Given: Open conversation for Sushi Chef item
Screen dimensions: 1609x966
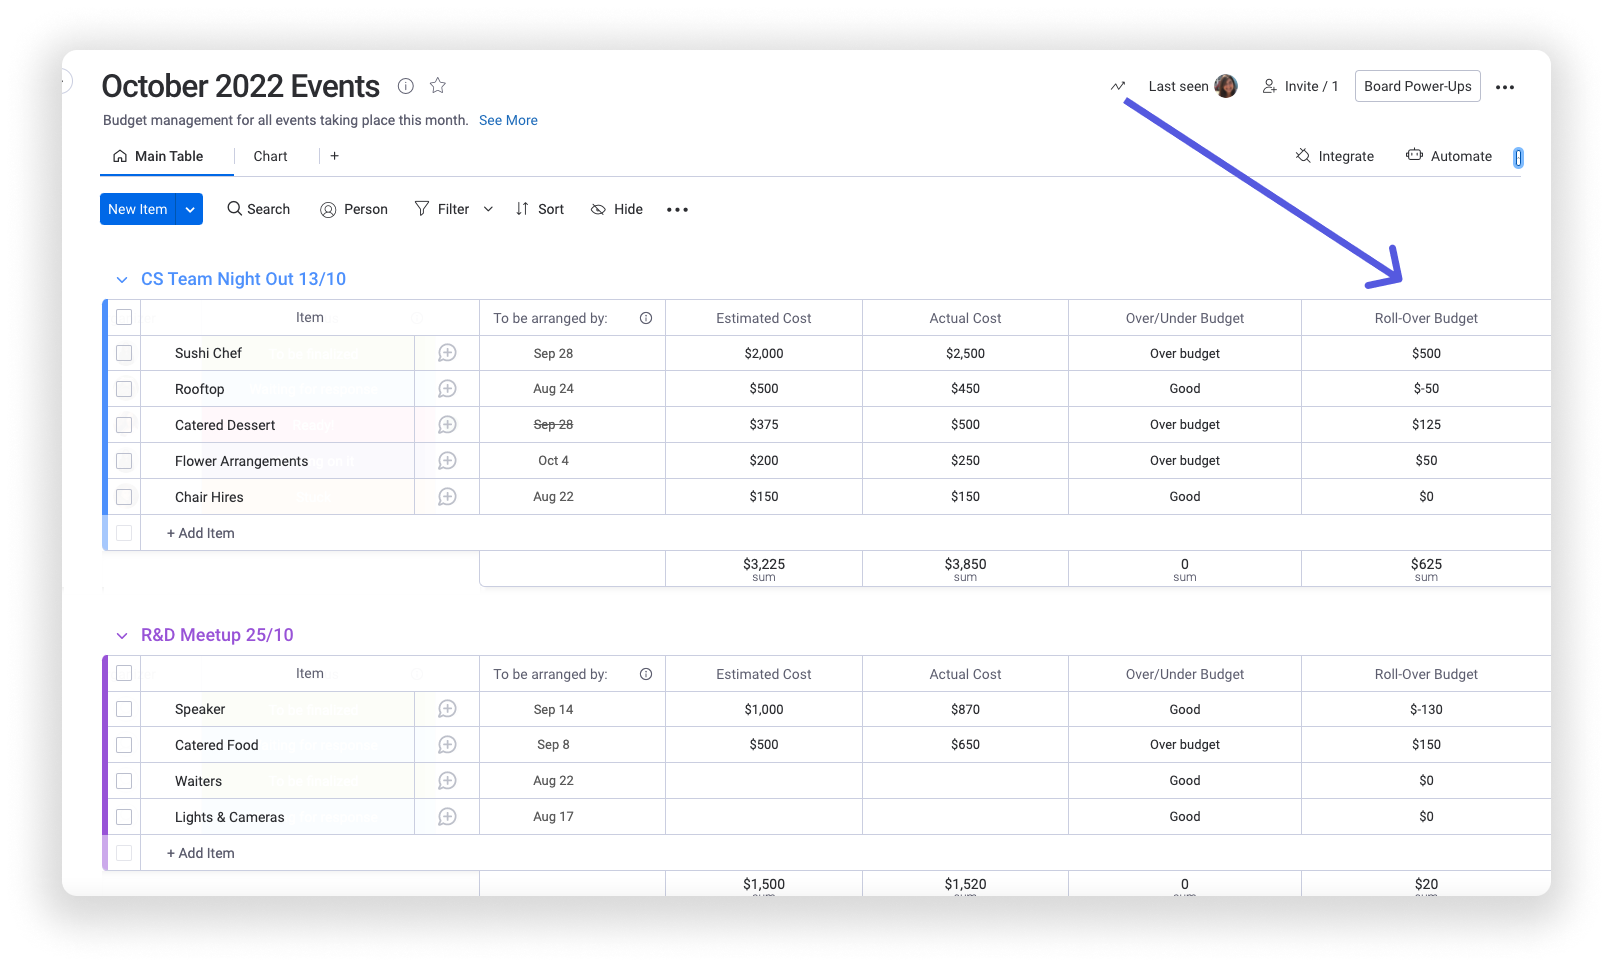Looking at the screenshot, I should pyautogui.click(x=447, y=353).
